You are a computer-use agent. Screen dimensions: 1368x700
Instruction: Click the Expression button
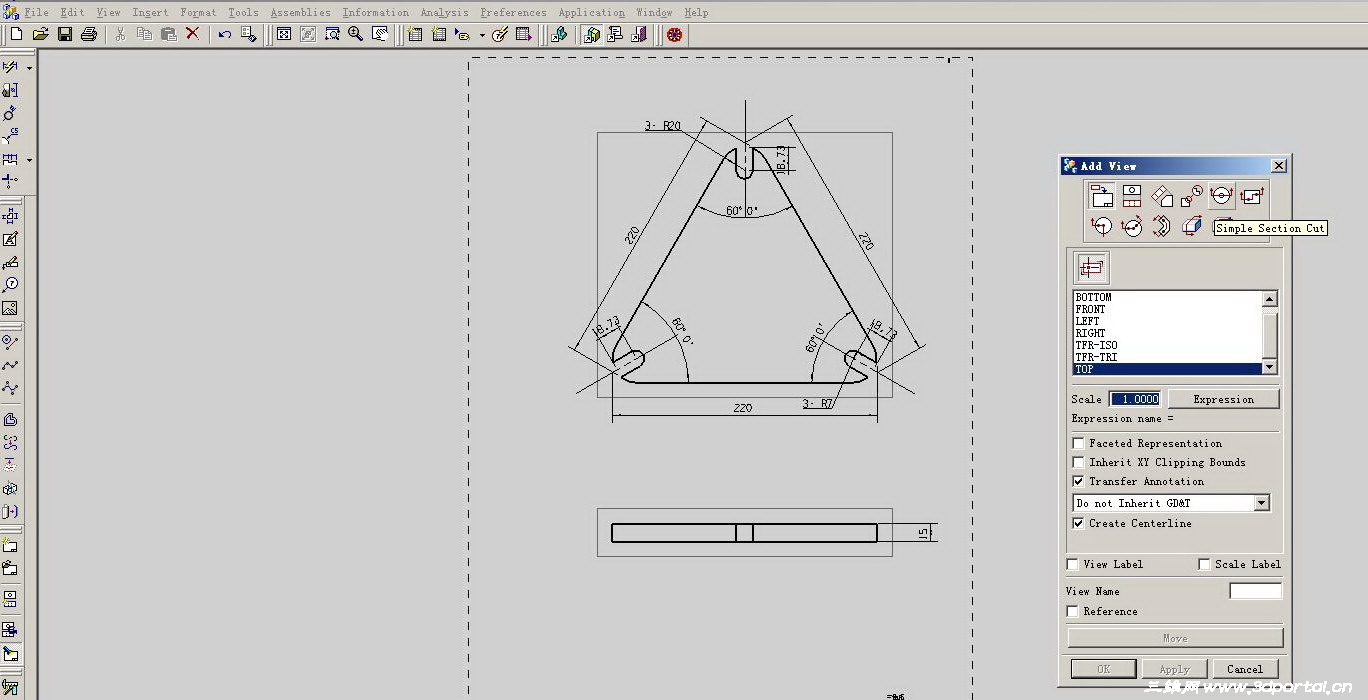coord(1223,399)
